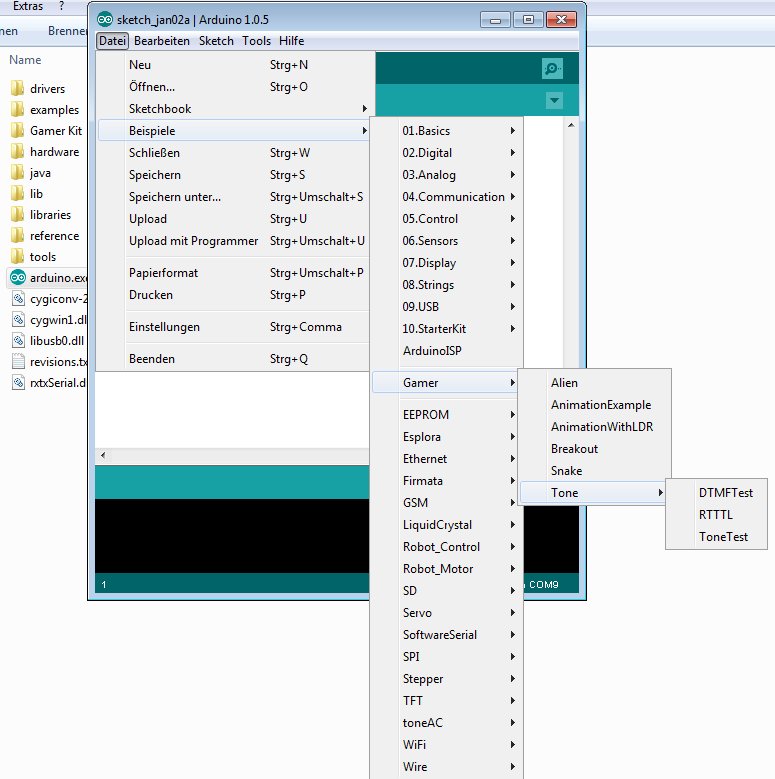The height and width of the screenshot is (779, 775).
Task: Select the revisions.txt file icon
Action: [18, 362]
